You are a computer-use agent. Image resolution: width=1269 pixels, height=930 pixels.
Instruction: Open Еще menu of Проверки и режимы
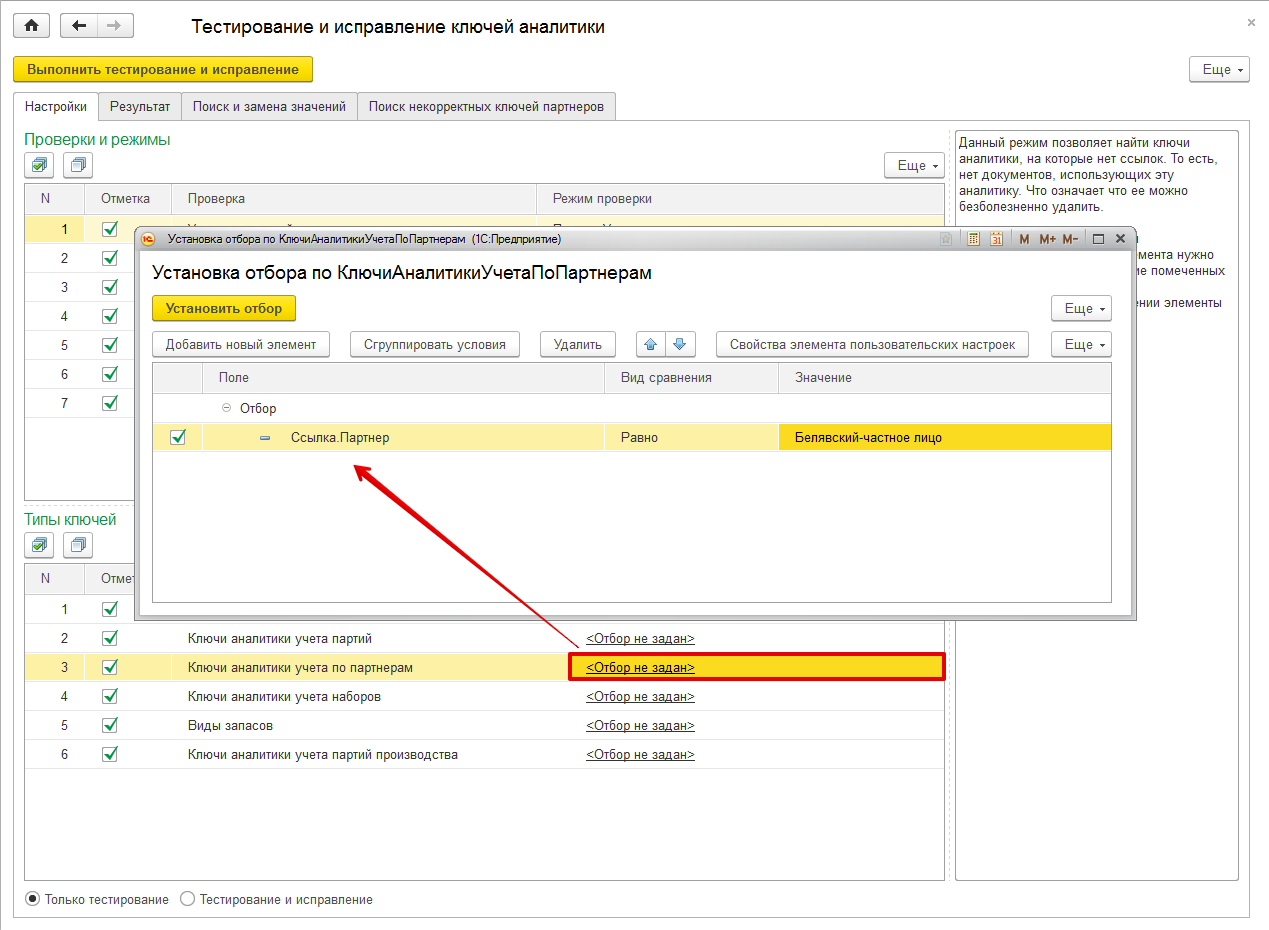[914, 165]
